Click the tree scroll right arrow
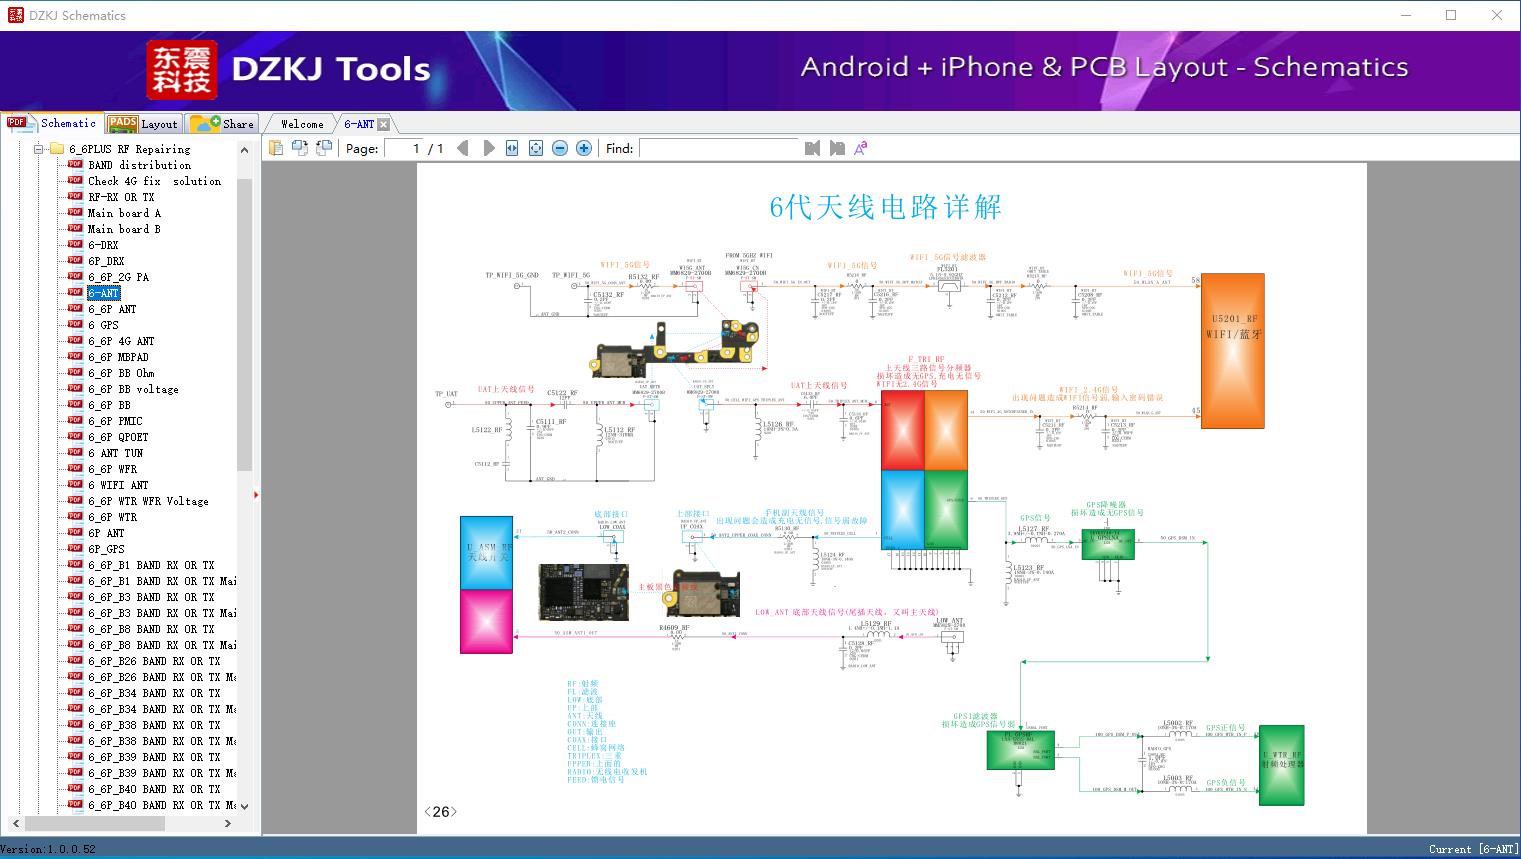Screen dimensions: 1521x859 coord(228,823)
